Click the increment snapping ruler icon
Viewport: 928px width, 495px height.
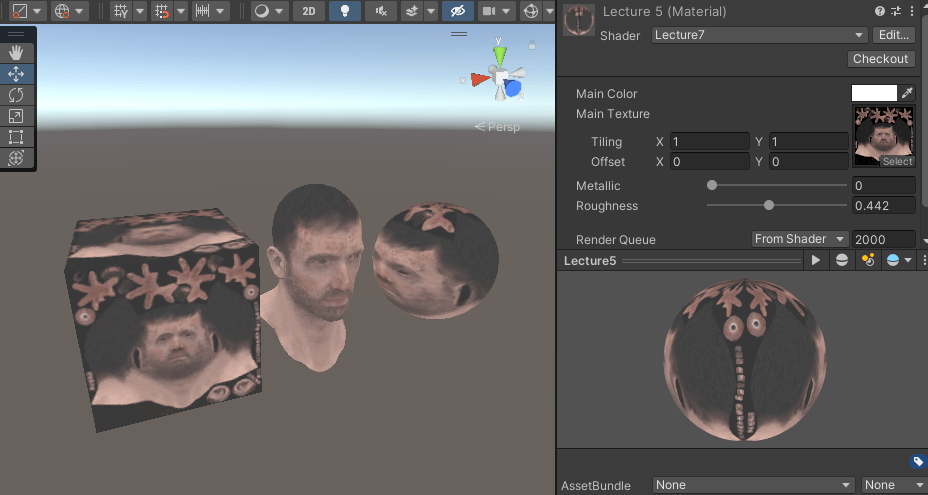tap(202, 11)
